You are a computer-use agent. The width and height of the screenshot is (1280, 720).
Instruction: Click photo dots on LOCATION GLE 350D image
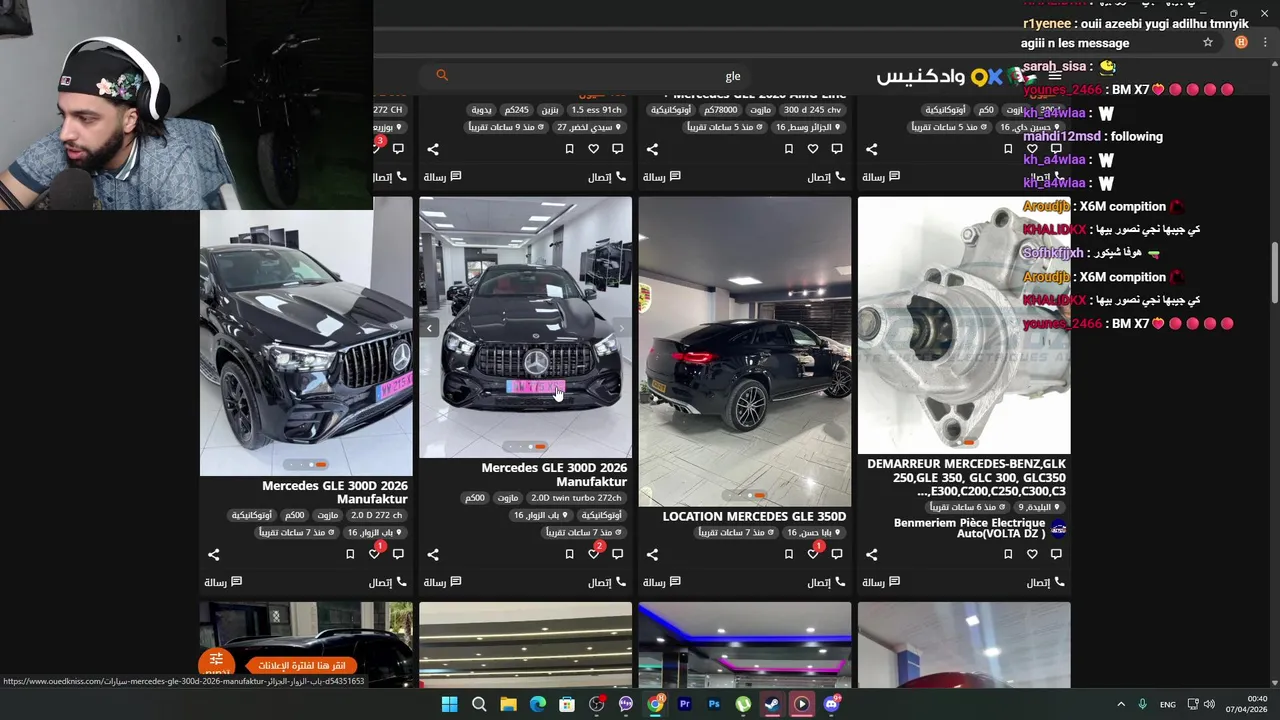[x=745, y=495]
